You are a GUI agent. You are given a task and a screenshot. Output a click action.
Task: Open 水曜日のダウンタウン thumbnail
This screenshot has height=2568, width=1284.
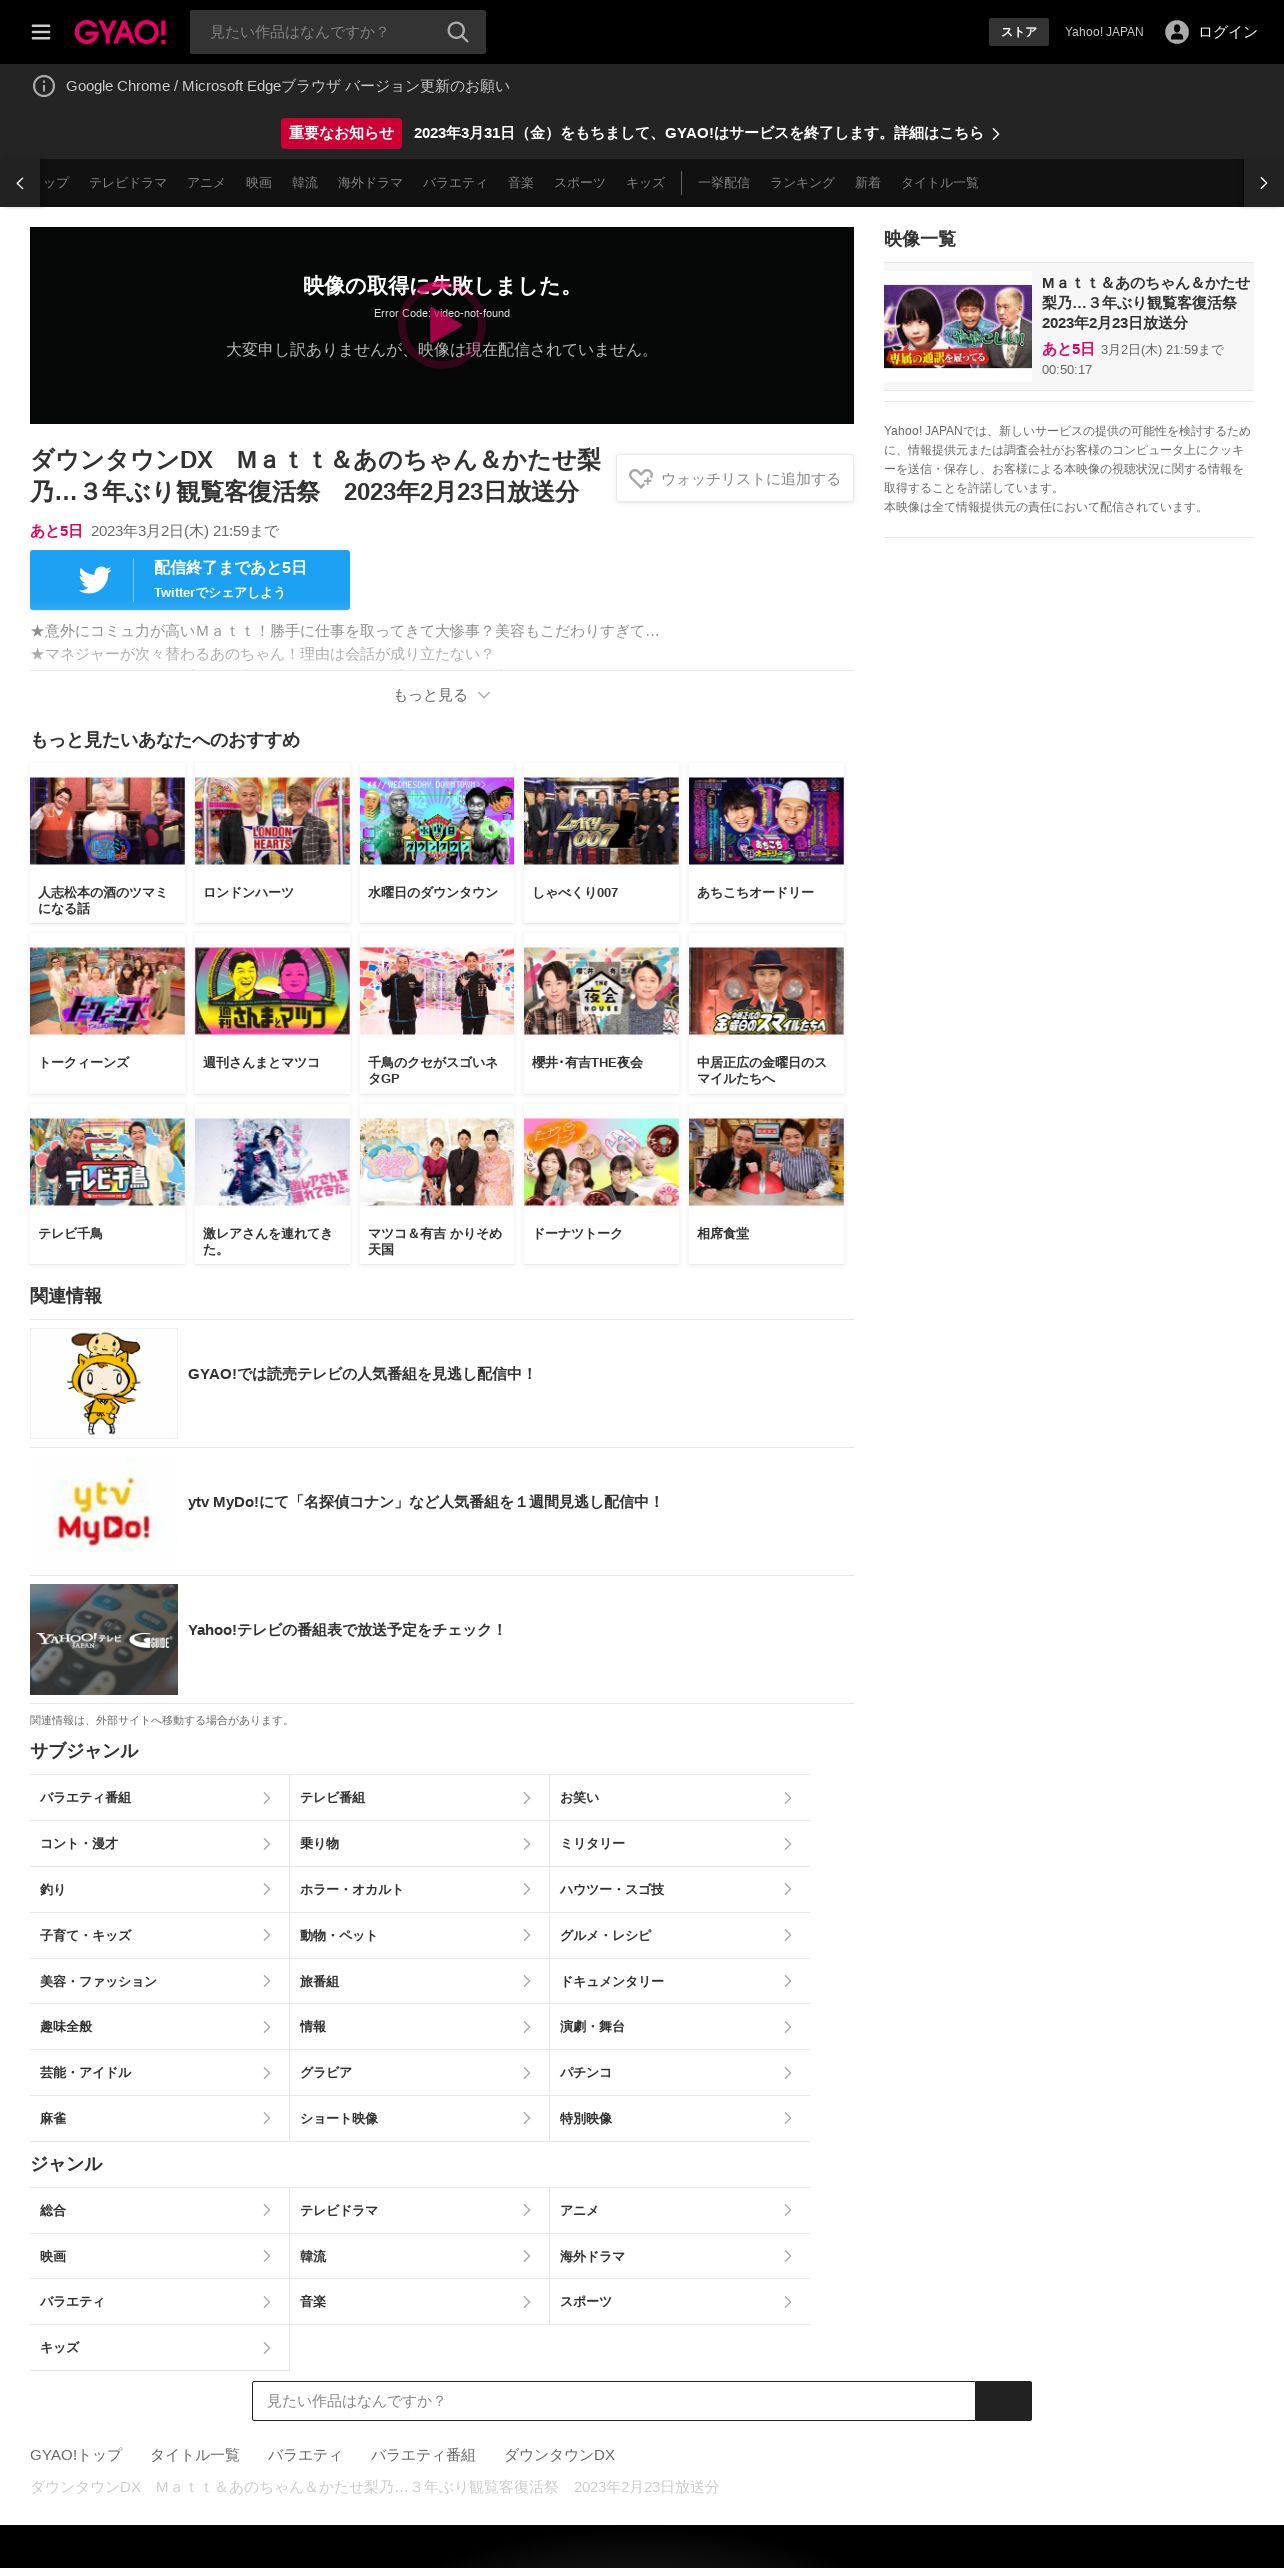tap(437, 821)
